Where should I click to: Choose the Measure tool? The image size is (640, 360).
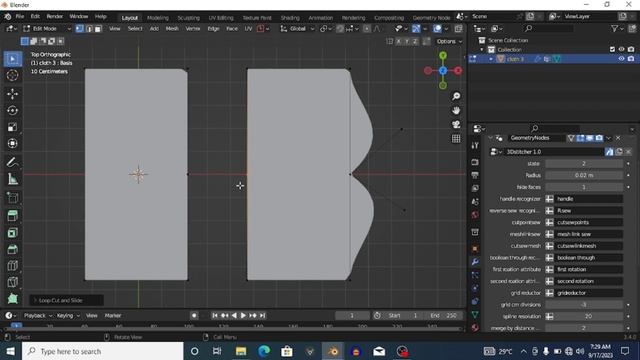point(13,178)
